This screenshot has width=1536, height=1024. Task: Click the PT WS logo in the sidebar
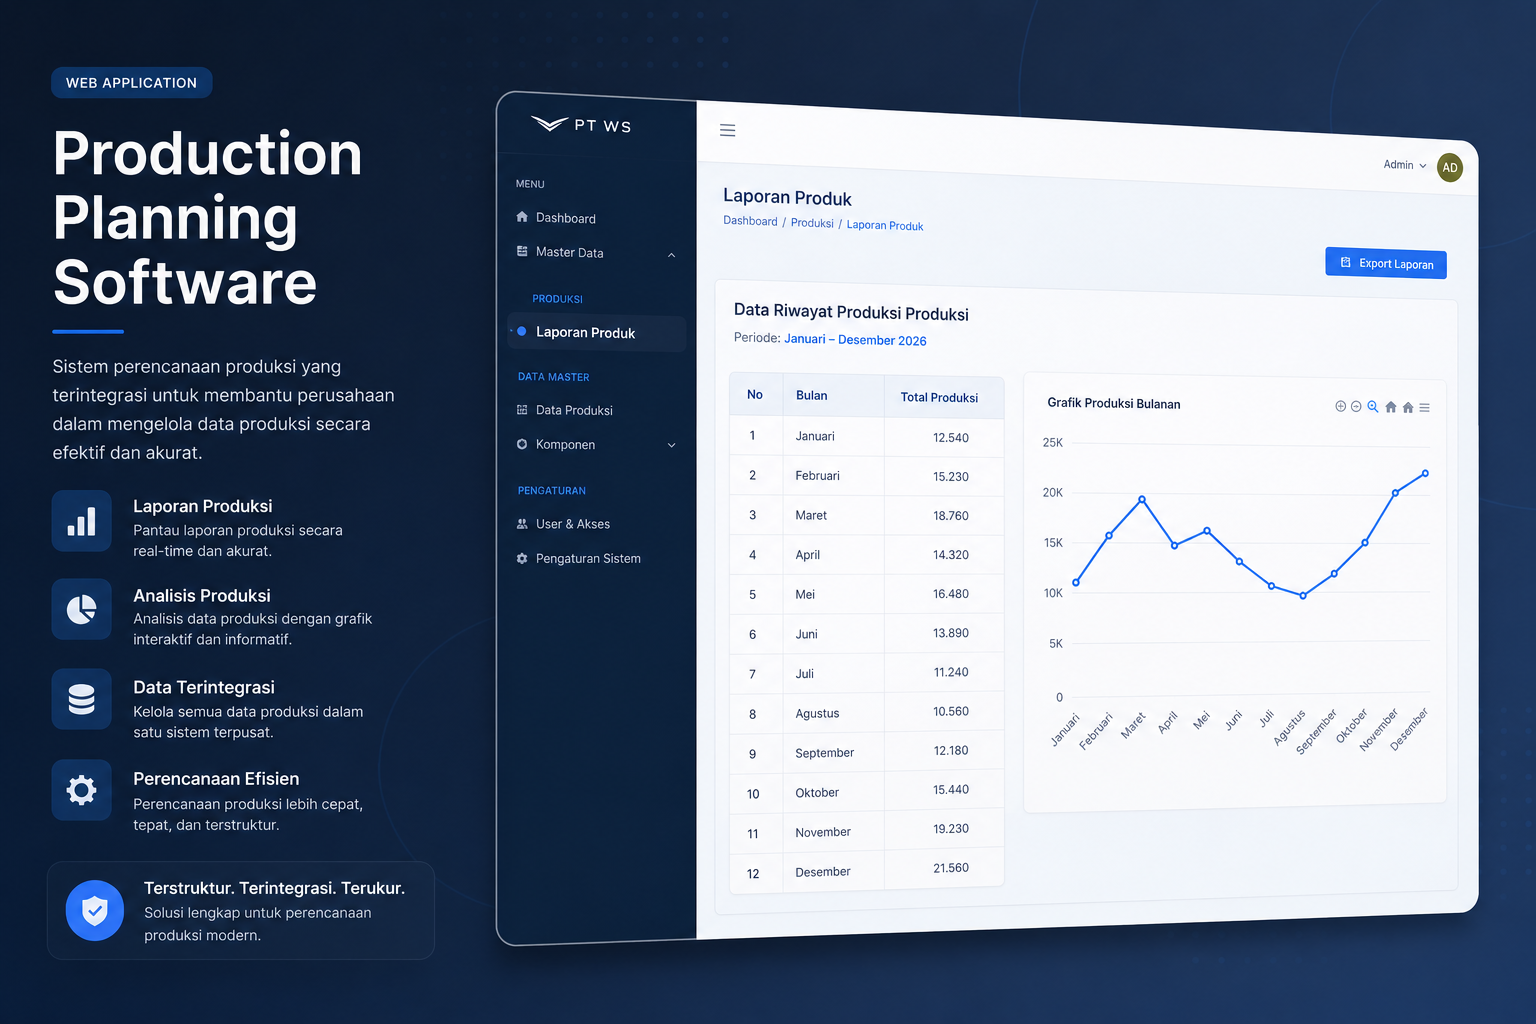(581, 125)
